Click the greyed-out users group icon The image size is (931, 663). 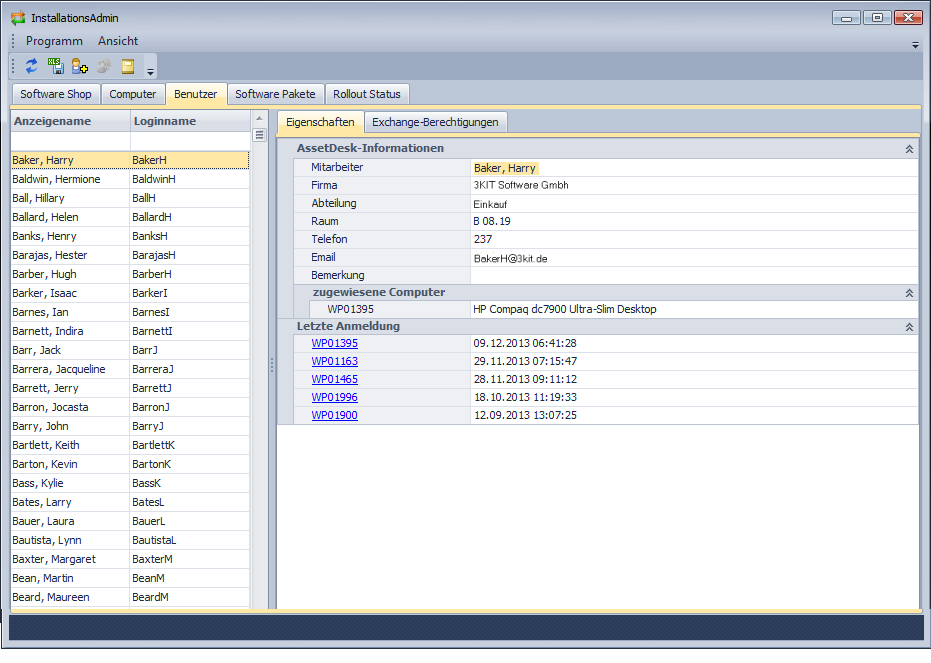tap(104, 66)
